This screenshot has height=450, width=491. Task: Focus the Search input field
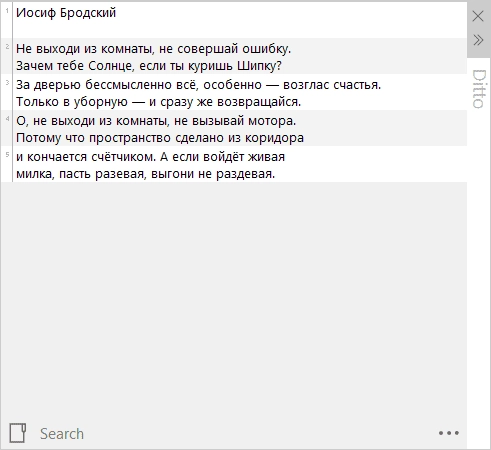(x=233, y=434)
